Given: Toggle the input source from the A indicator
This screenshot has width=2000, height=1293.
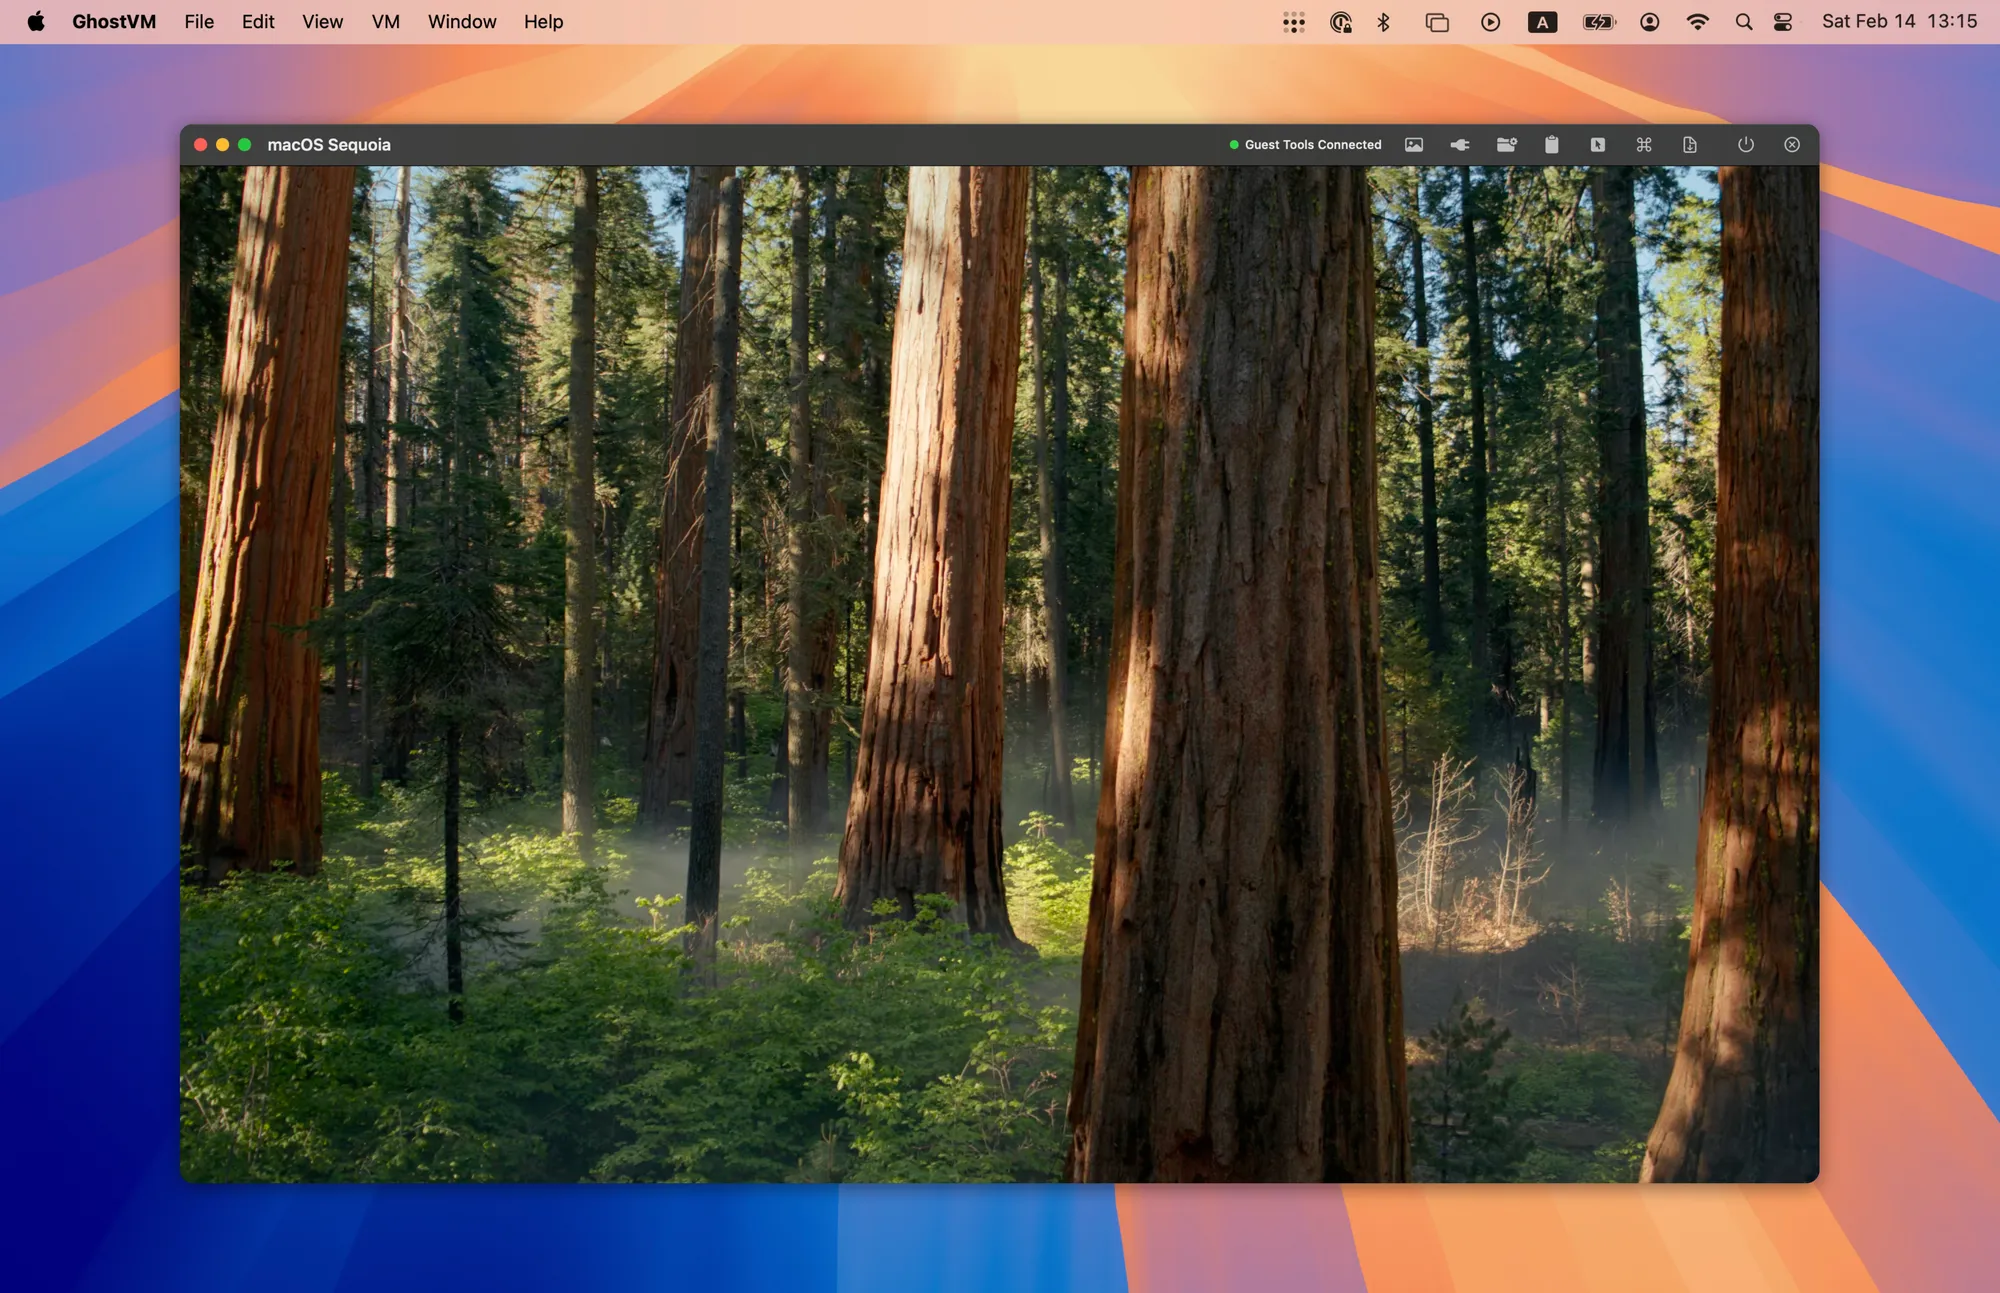Looking at the screenshot, I should 1543,21.
